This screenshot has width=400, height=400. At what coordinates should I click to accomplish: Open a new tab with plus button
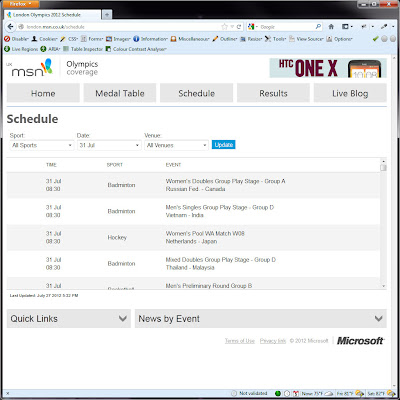(x=107, y=15)
